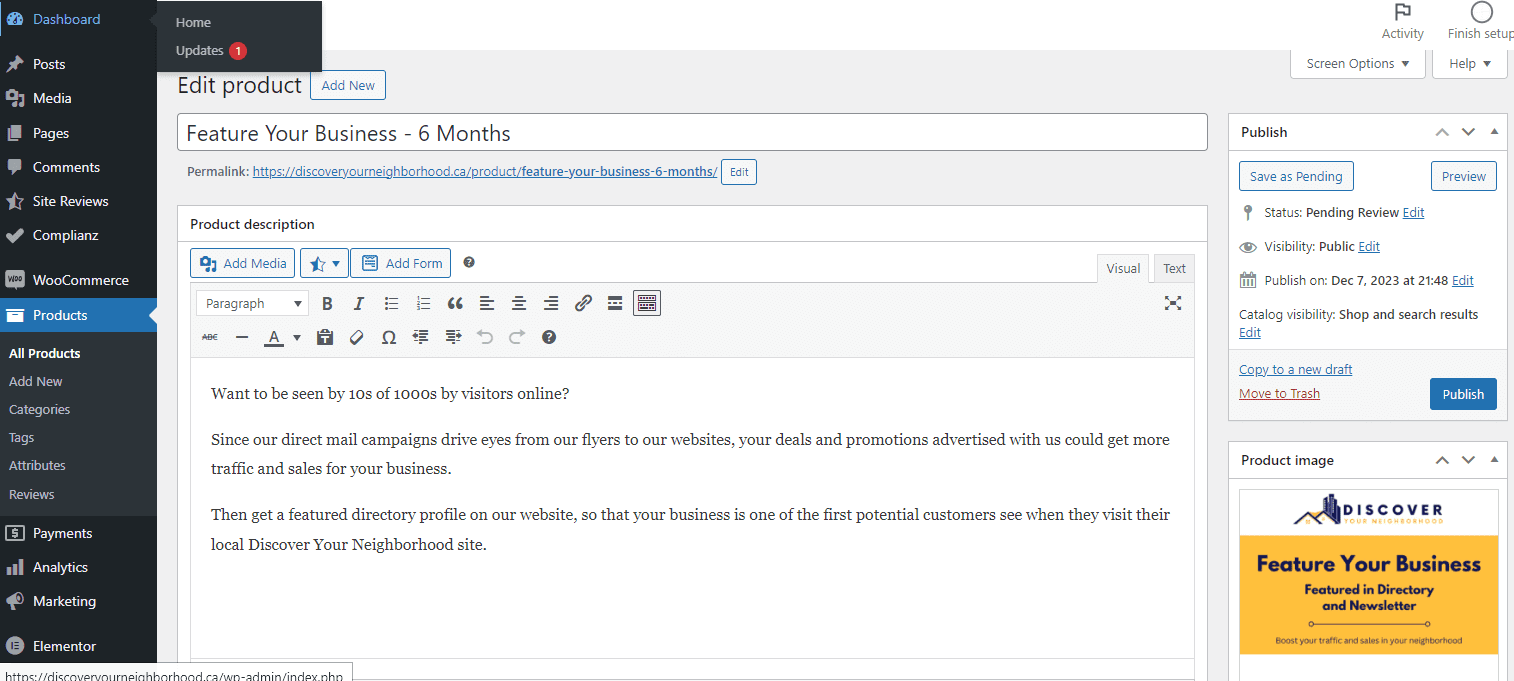Viewport: 1514px width, 681px height.
Task: Apply italic formatting
Action: 359,303
